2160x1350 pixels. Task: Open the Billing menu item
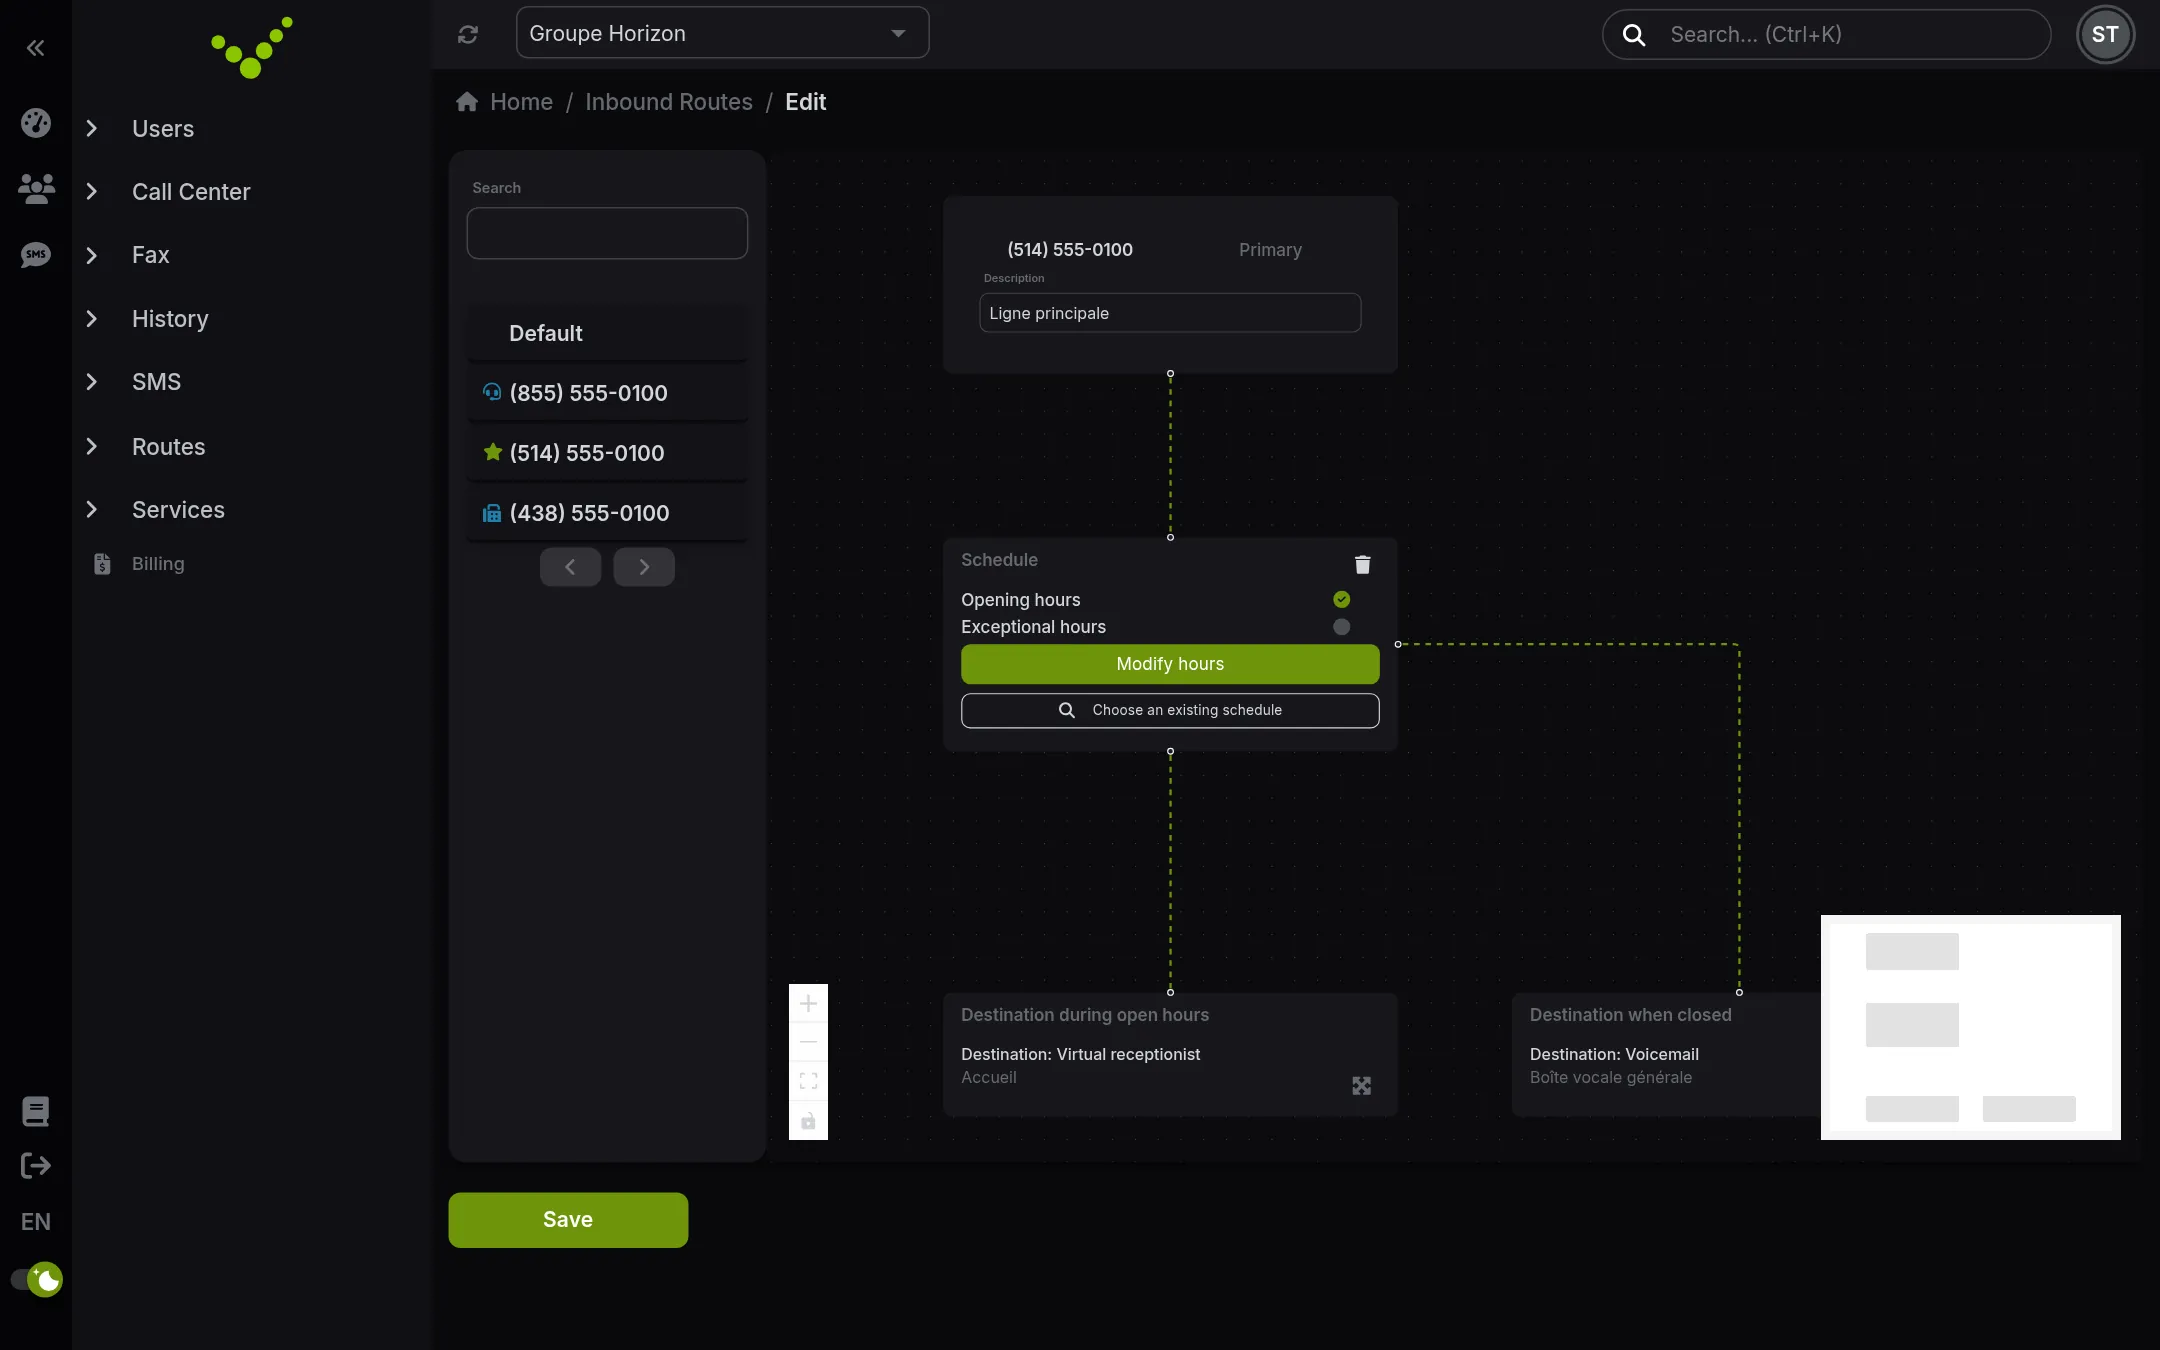pyautogui.click(x=158, y=564)
